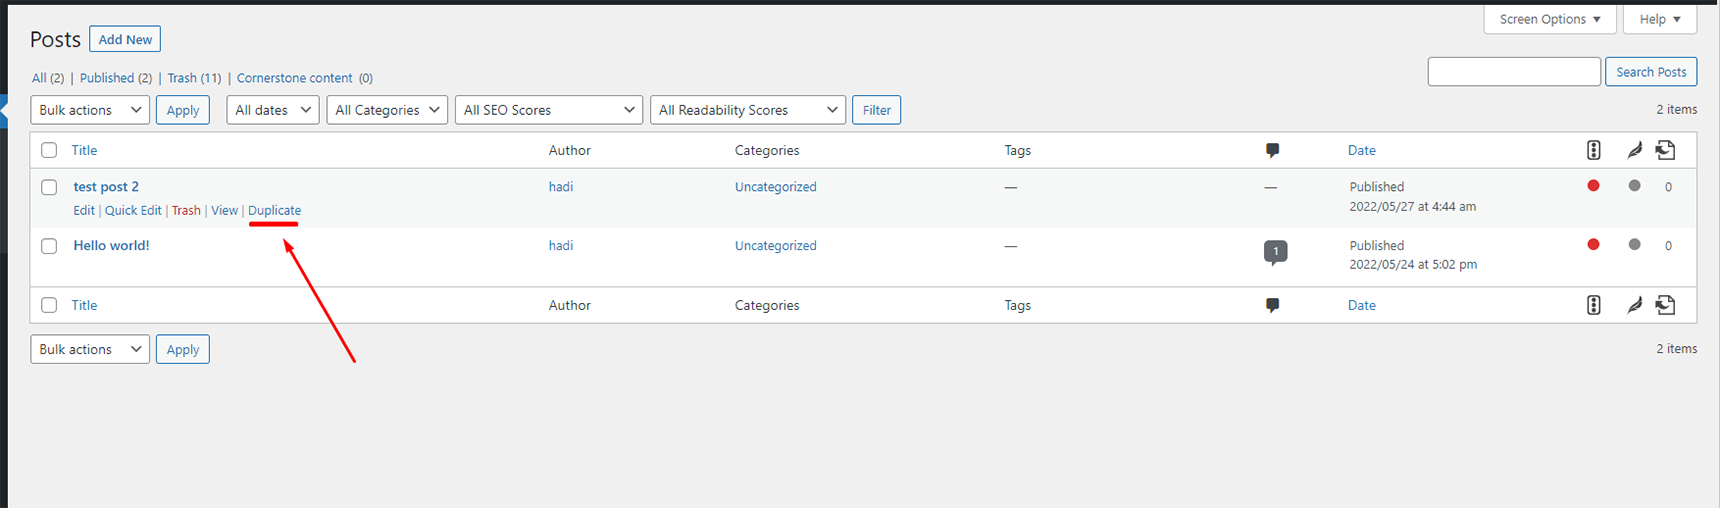Toggle select-all checkbox in table footer
Viewport: 1720px width, 508px height.
(49, 305)
